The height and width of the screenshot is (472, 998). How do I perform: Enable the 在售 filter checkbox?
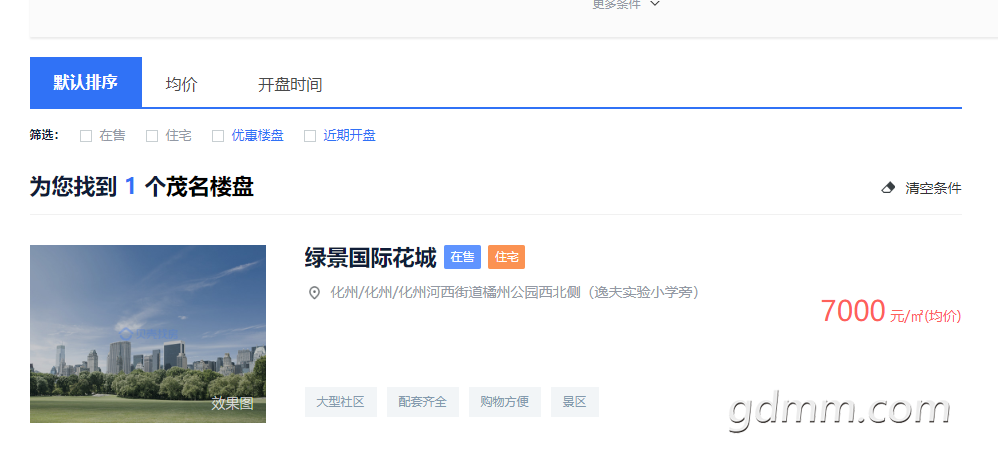click(x=86, y=136)
